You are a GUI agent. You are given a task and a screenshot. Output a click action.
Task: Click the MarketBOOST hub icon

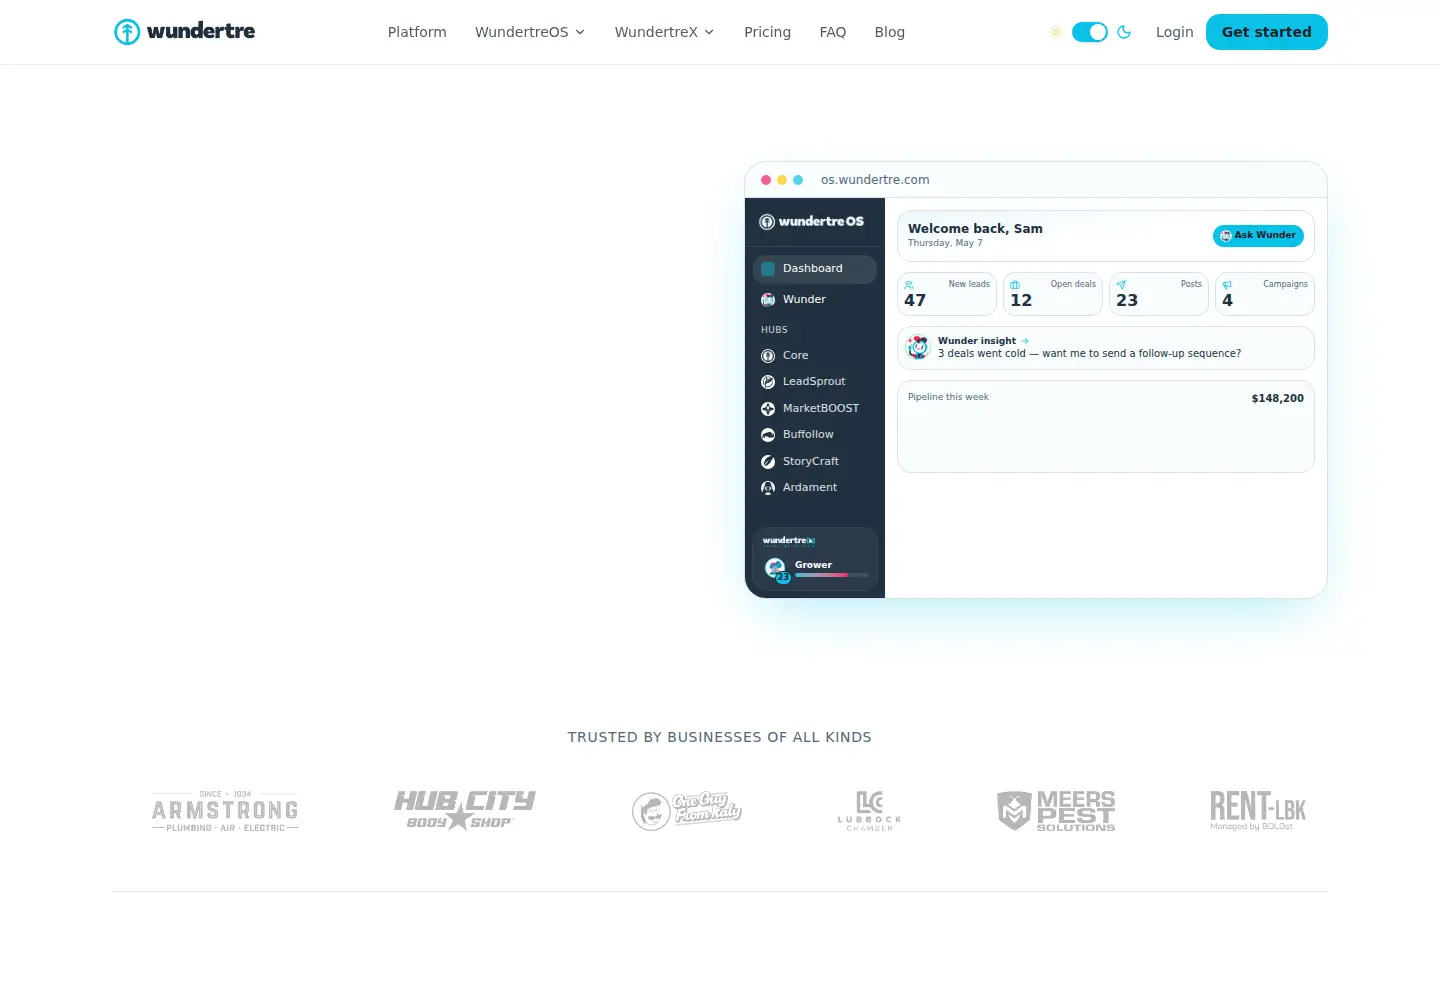point(768,409)
